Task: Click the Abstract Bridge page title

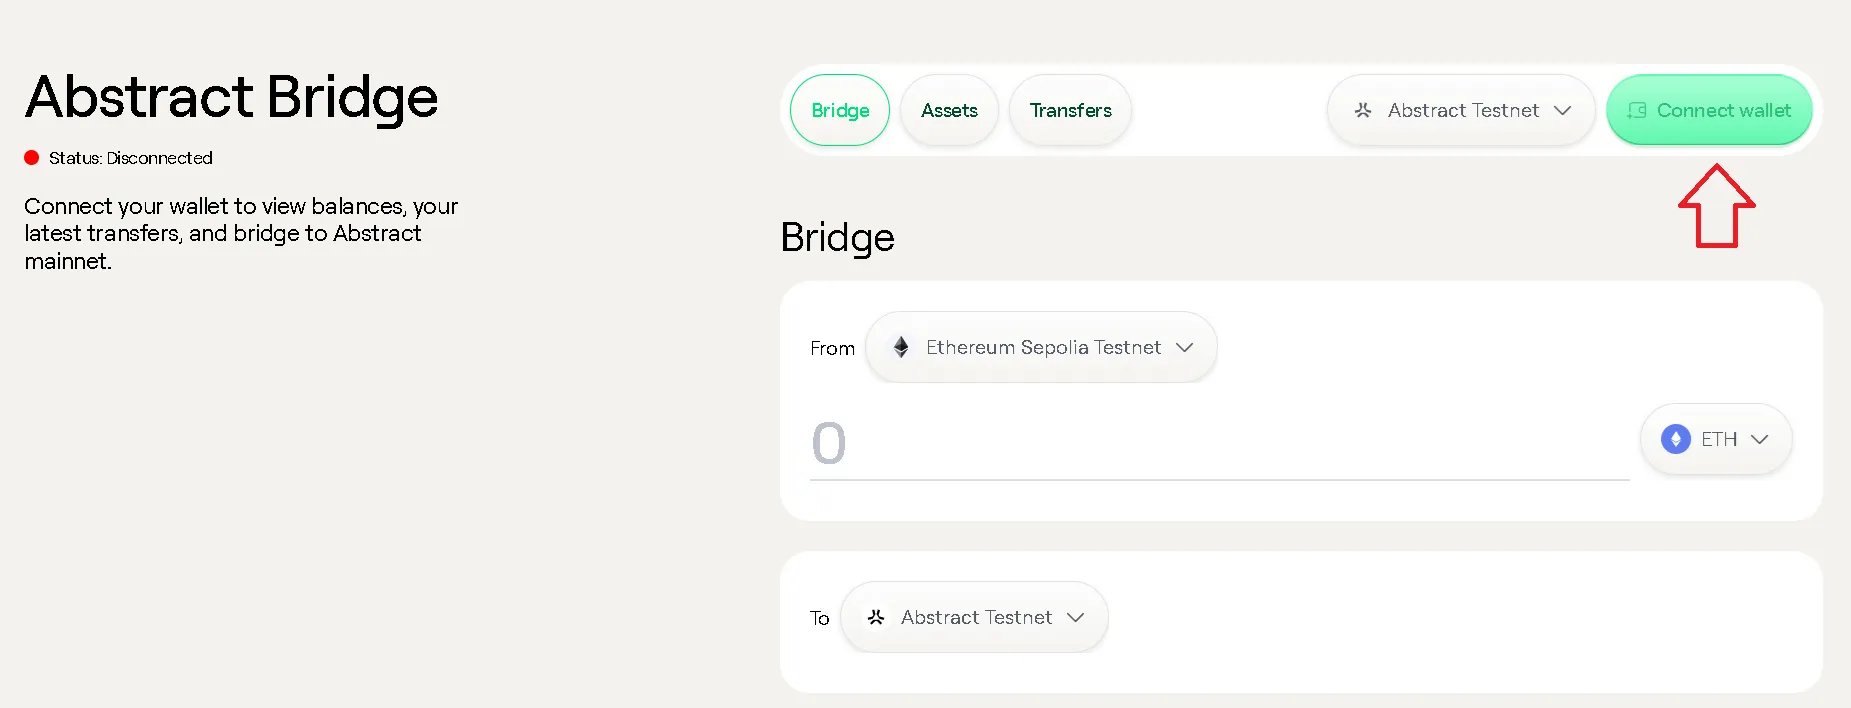Action: pyautogui.click(x=232, y=97)
